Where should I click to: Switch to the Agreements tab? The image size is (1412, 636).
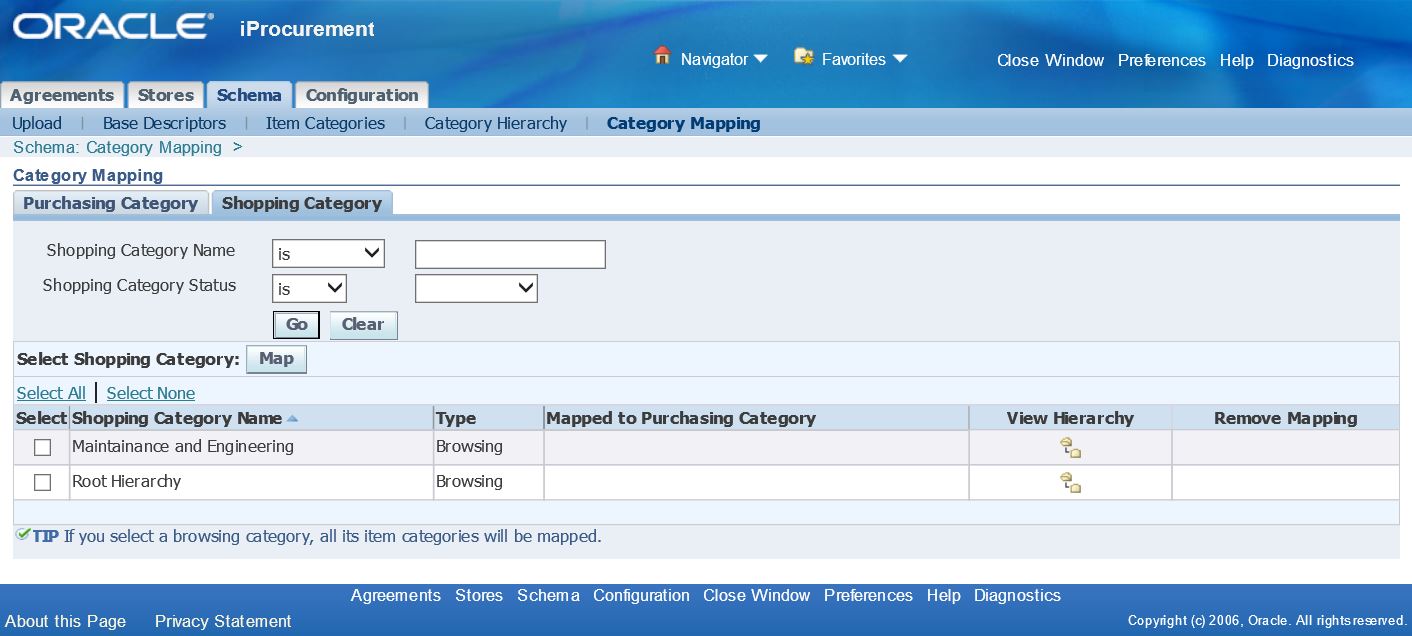click(62, 95)
